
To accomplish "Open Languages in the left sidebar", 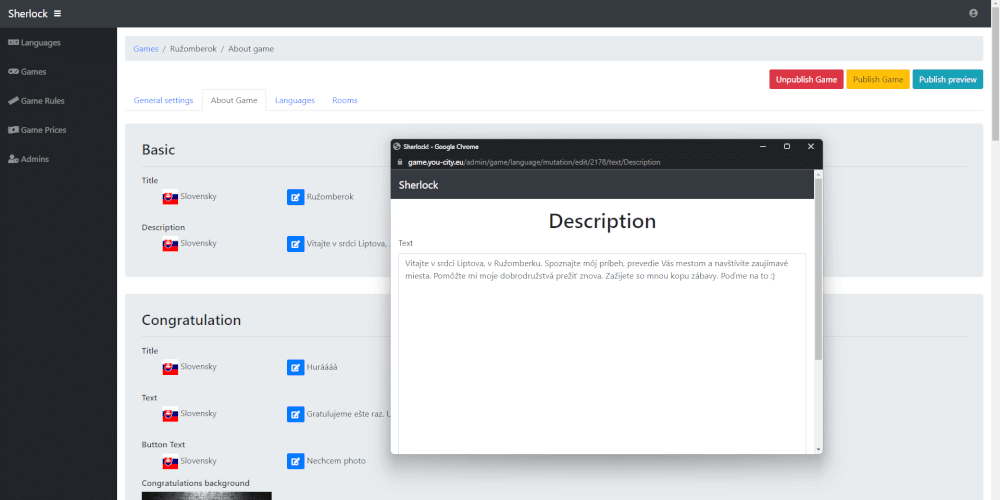I will (x=40, y=43).
